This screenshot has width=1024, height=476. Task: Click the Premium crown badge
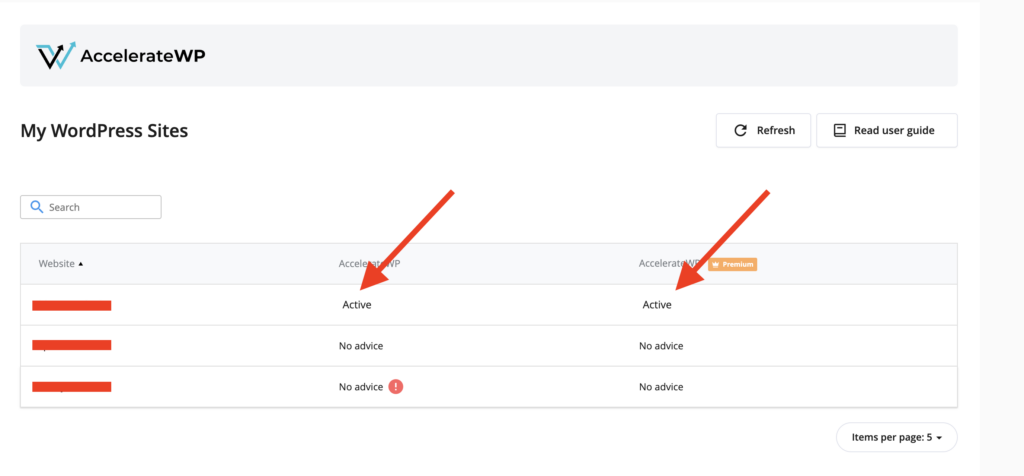[x=733, y=264]
